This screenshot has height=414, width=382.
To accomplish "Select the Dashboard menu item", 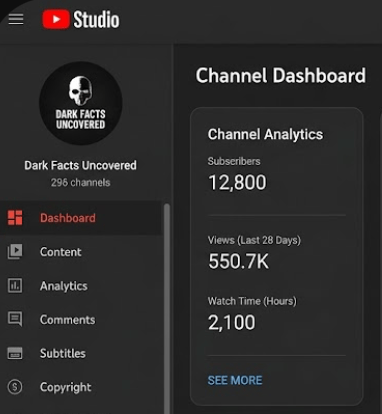I will [80, 218].
